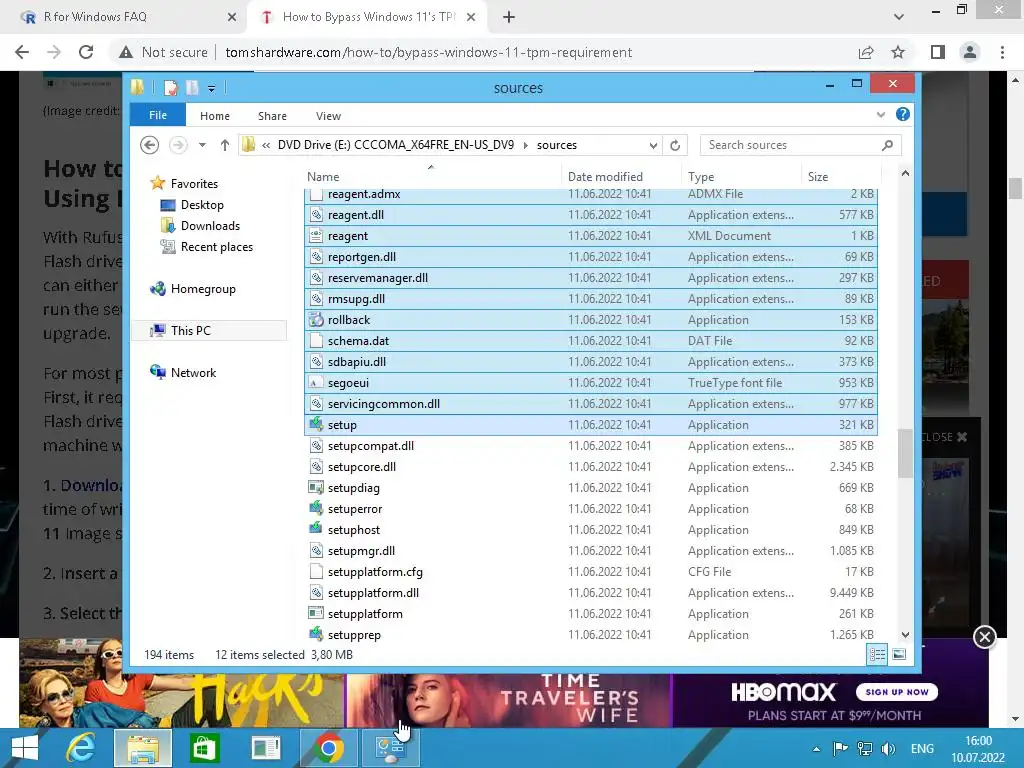The width and height of the screenshot is (1024, 768).
Task: Open the File ribbon tab
Action: point(158,115)
